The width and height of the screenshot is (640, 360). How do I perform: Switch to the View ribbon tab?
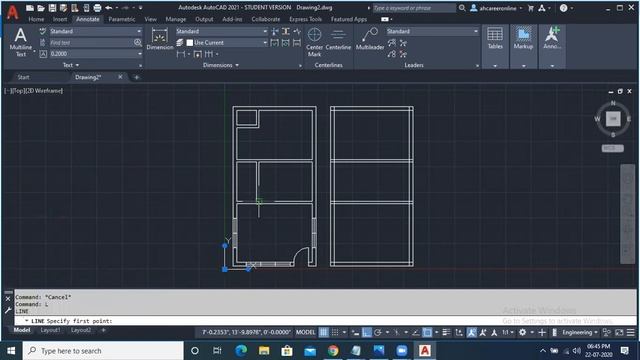(x=151, y=19)
